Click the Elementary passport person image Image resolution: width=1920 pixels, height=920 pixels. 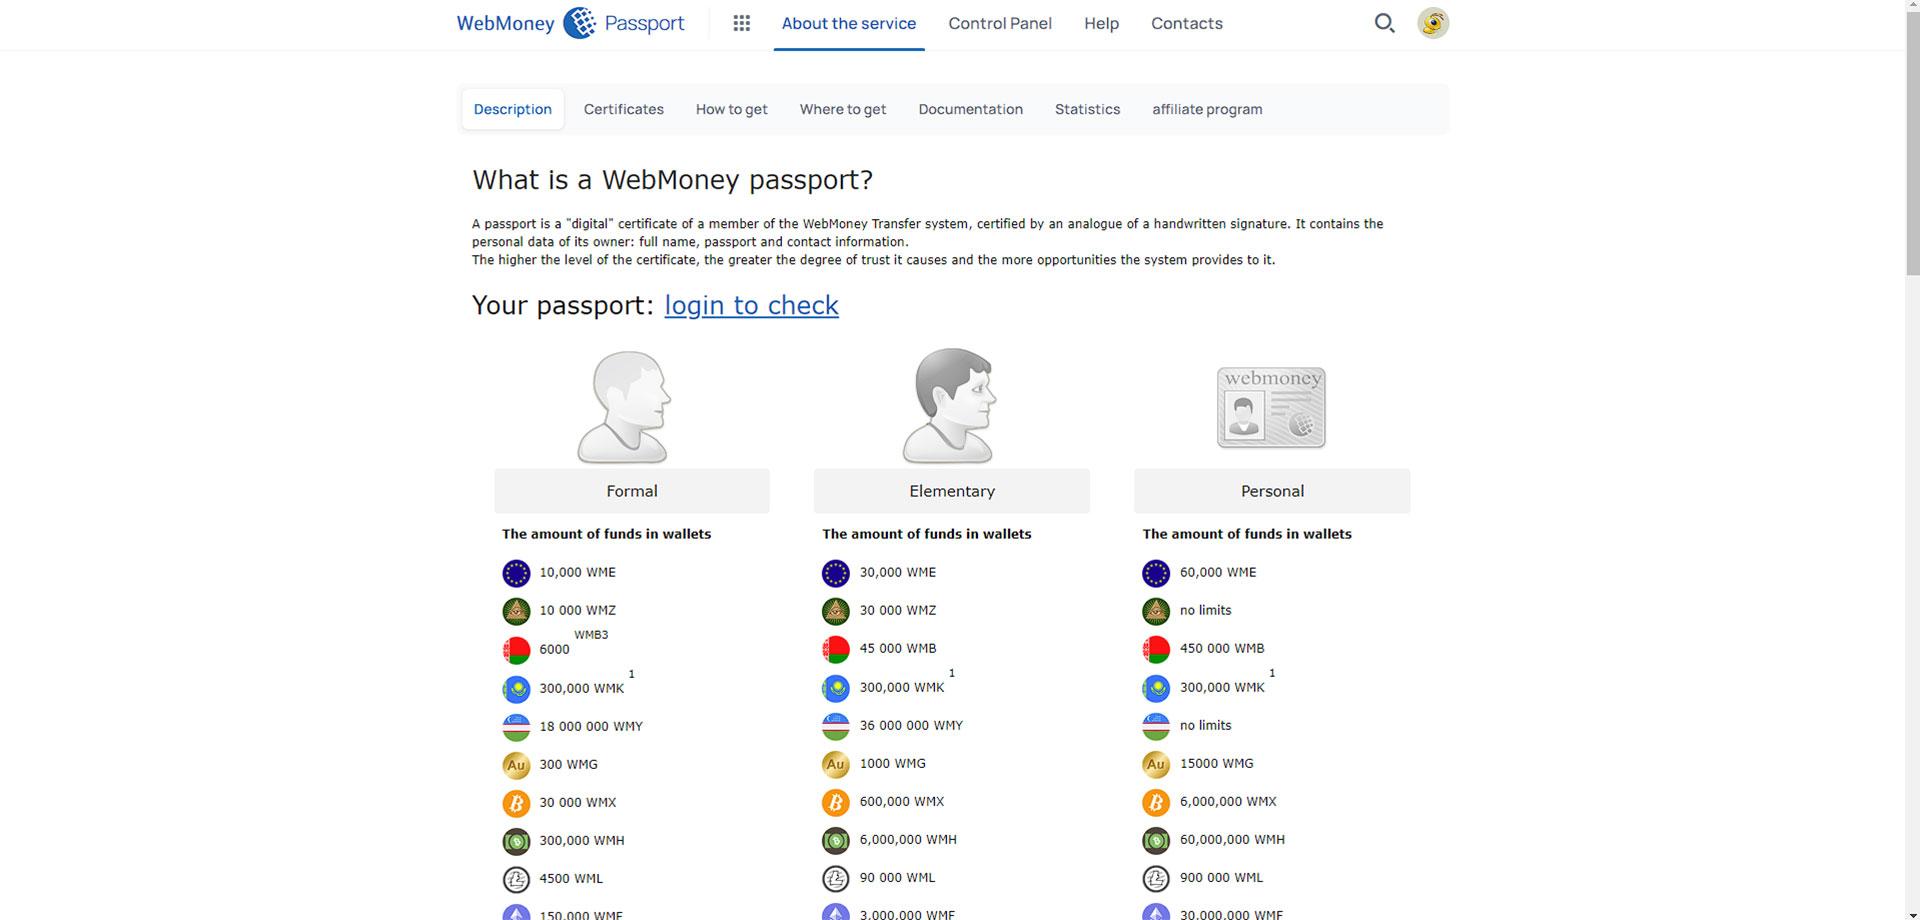[949, 406]
